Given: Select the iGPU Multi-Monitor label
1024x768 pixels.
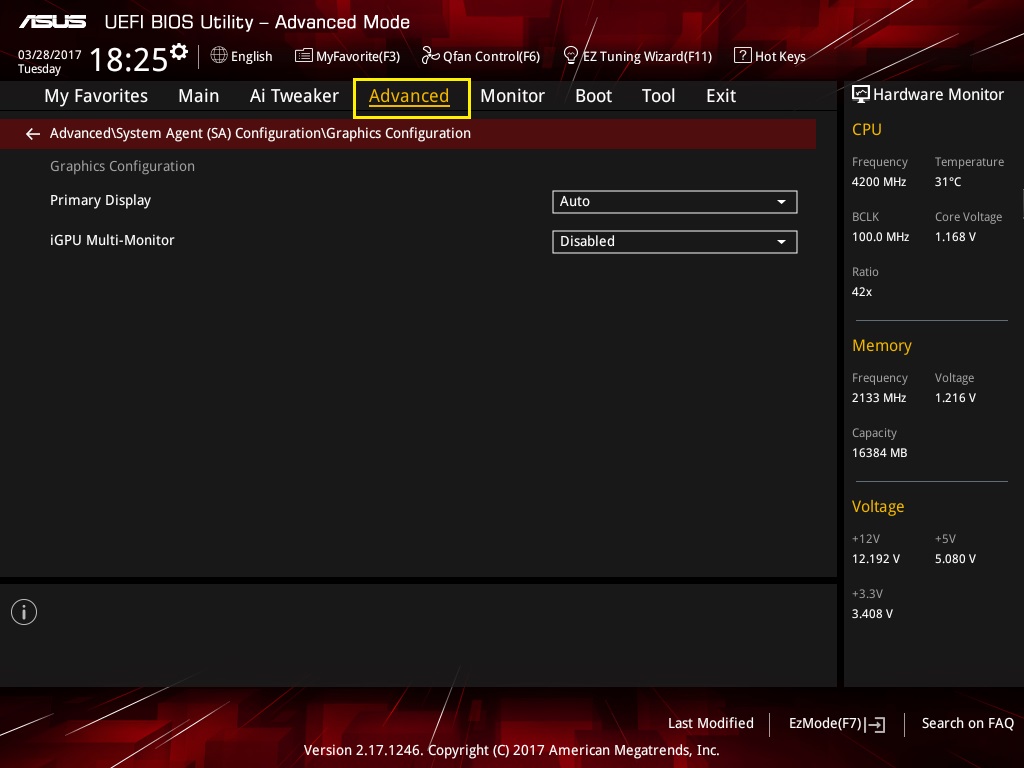Looking at the screenshot, I should pyautogui.click(x=112, y=240).
